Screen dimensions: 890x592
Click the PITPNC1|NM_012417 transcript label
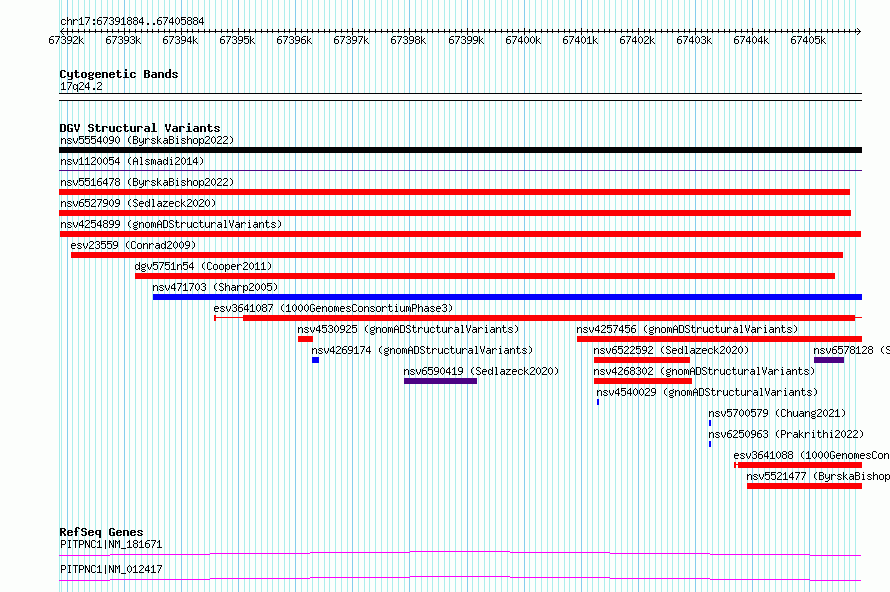pyautogui.click(x=111, y=569)
